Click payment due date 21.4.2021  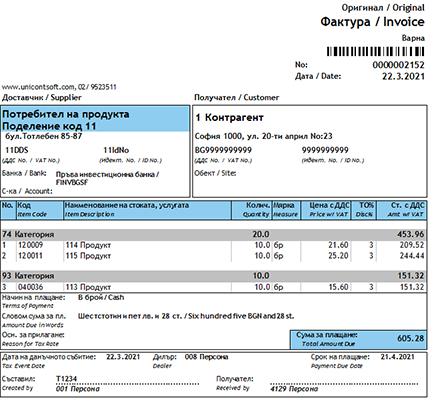pos(397,357)
